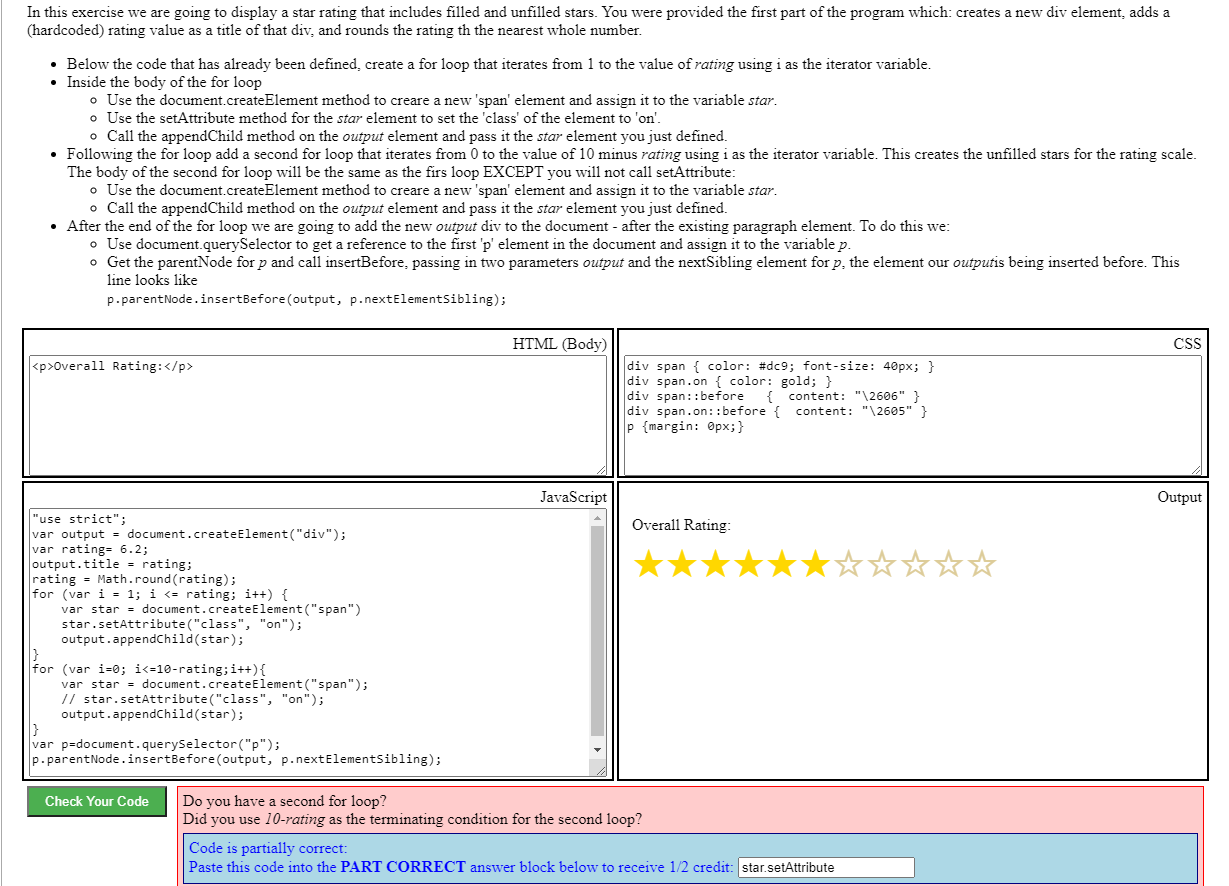
Task: Click the 'p.parentNode.insertBefore' example line in instructions
Action: [x=306, y=299]
